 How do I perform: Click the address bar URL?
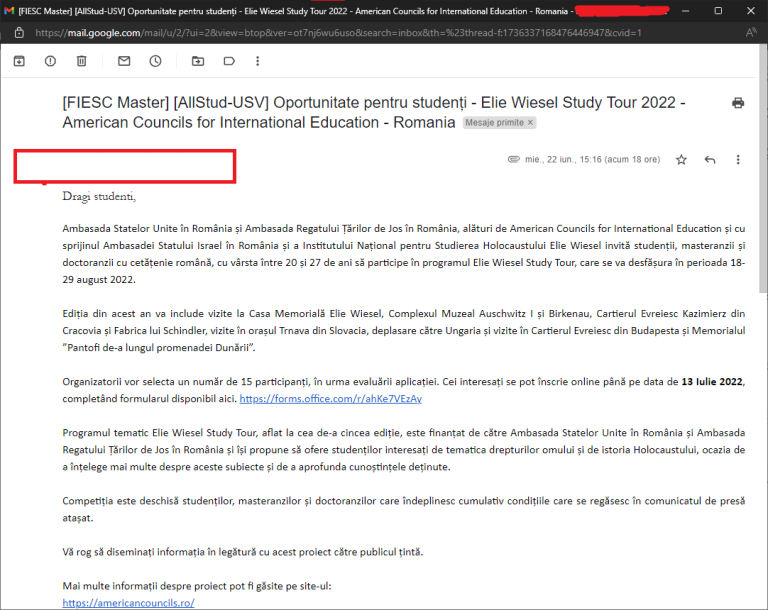click(x=340, y=32)
